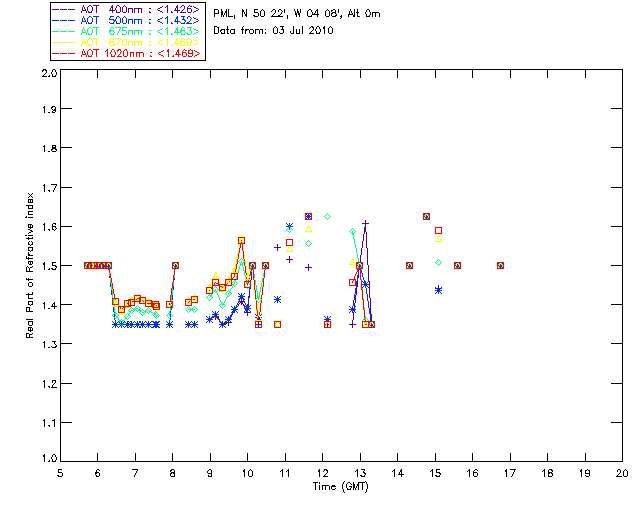Click x-axis hour label '13'

360,473
